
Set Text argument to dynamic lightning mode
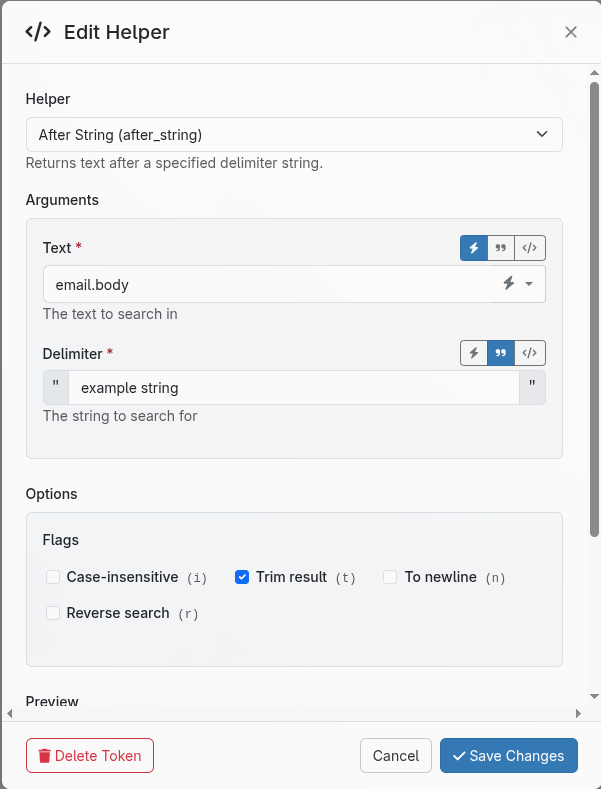(474, 248)
